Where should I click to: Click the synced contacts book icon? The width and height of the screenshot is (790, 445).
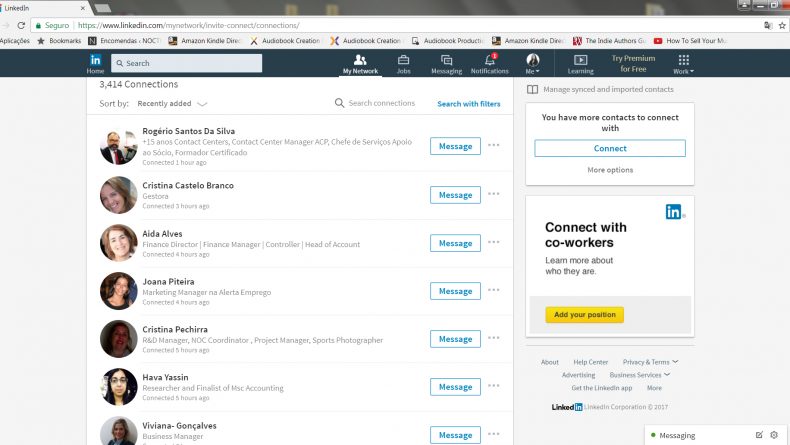click(532, 89)
